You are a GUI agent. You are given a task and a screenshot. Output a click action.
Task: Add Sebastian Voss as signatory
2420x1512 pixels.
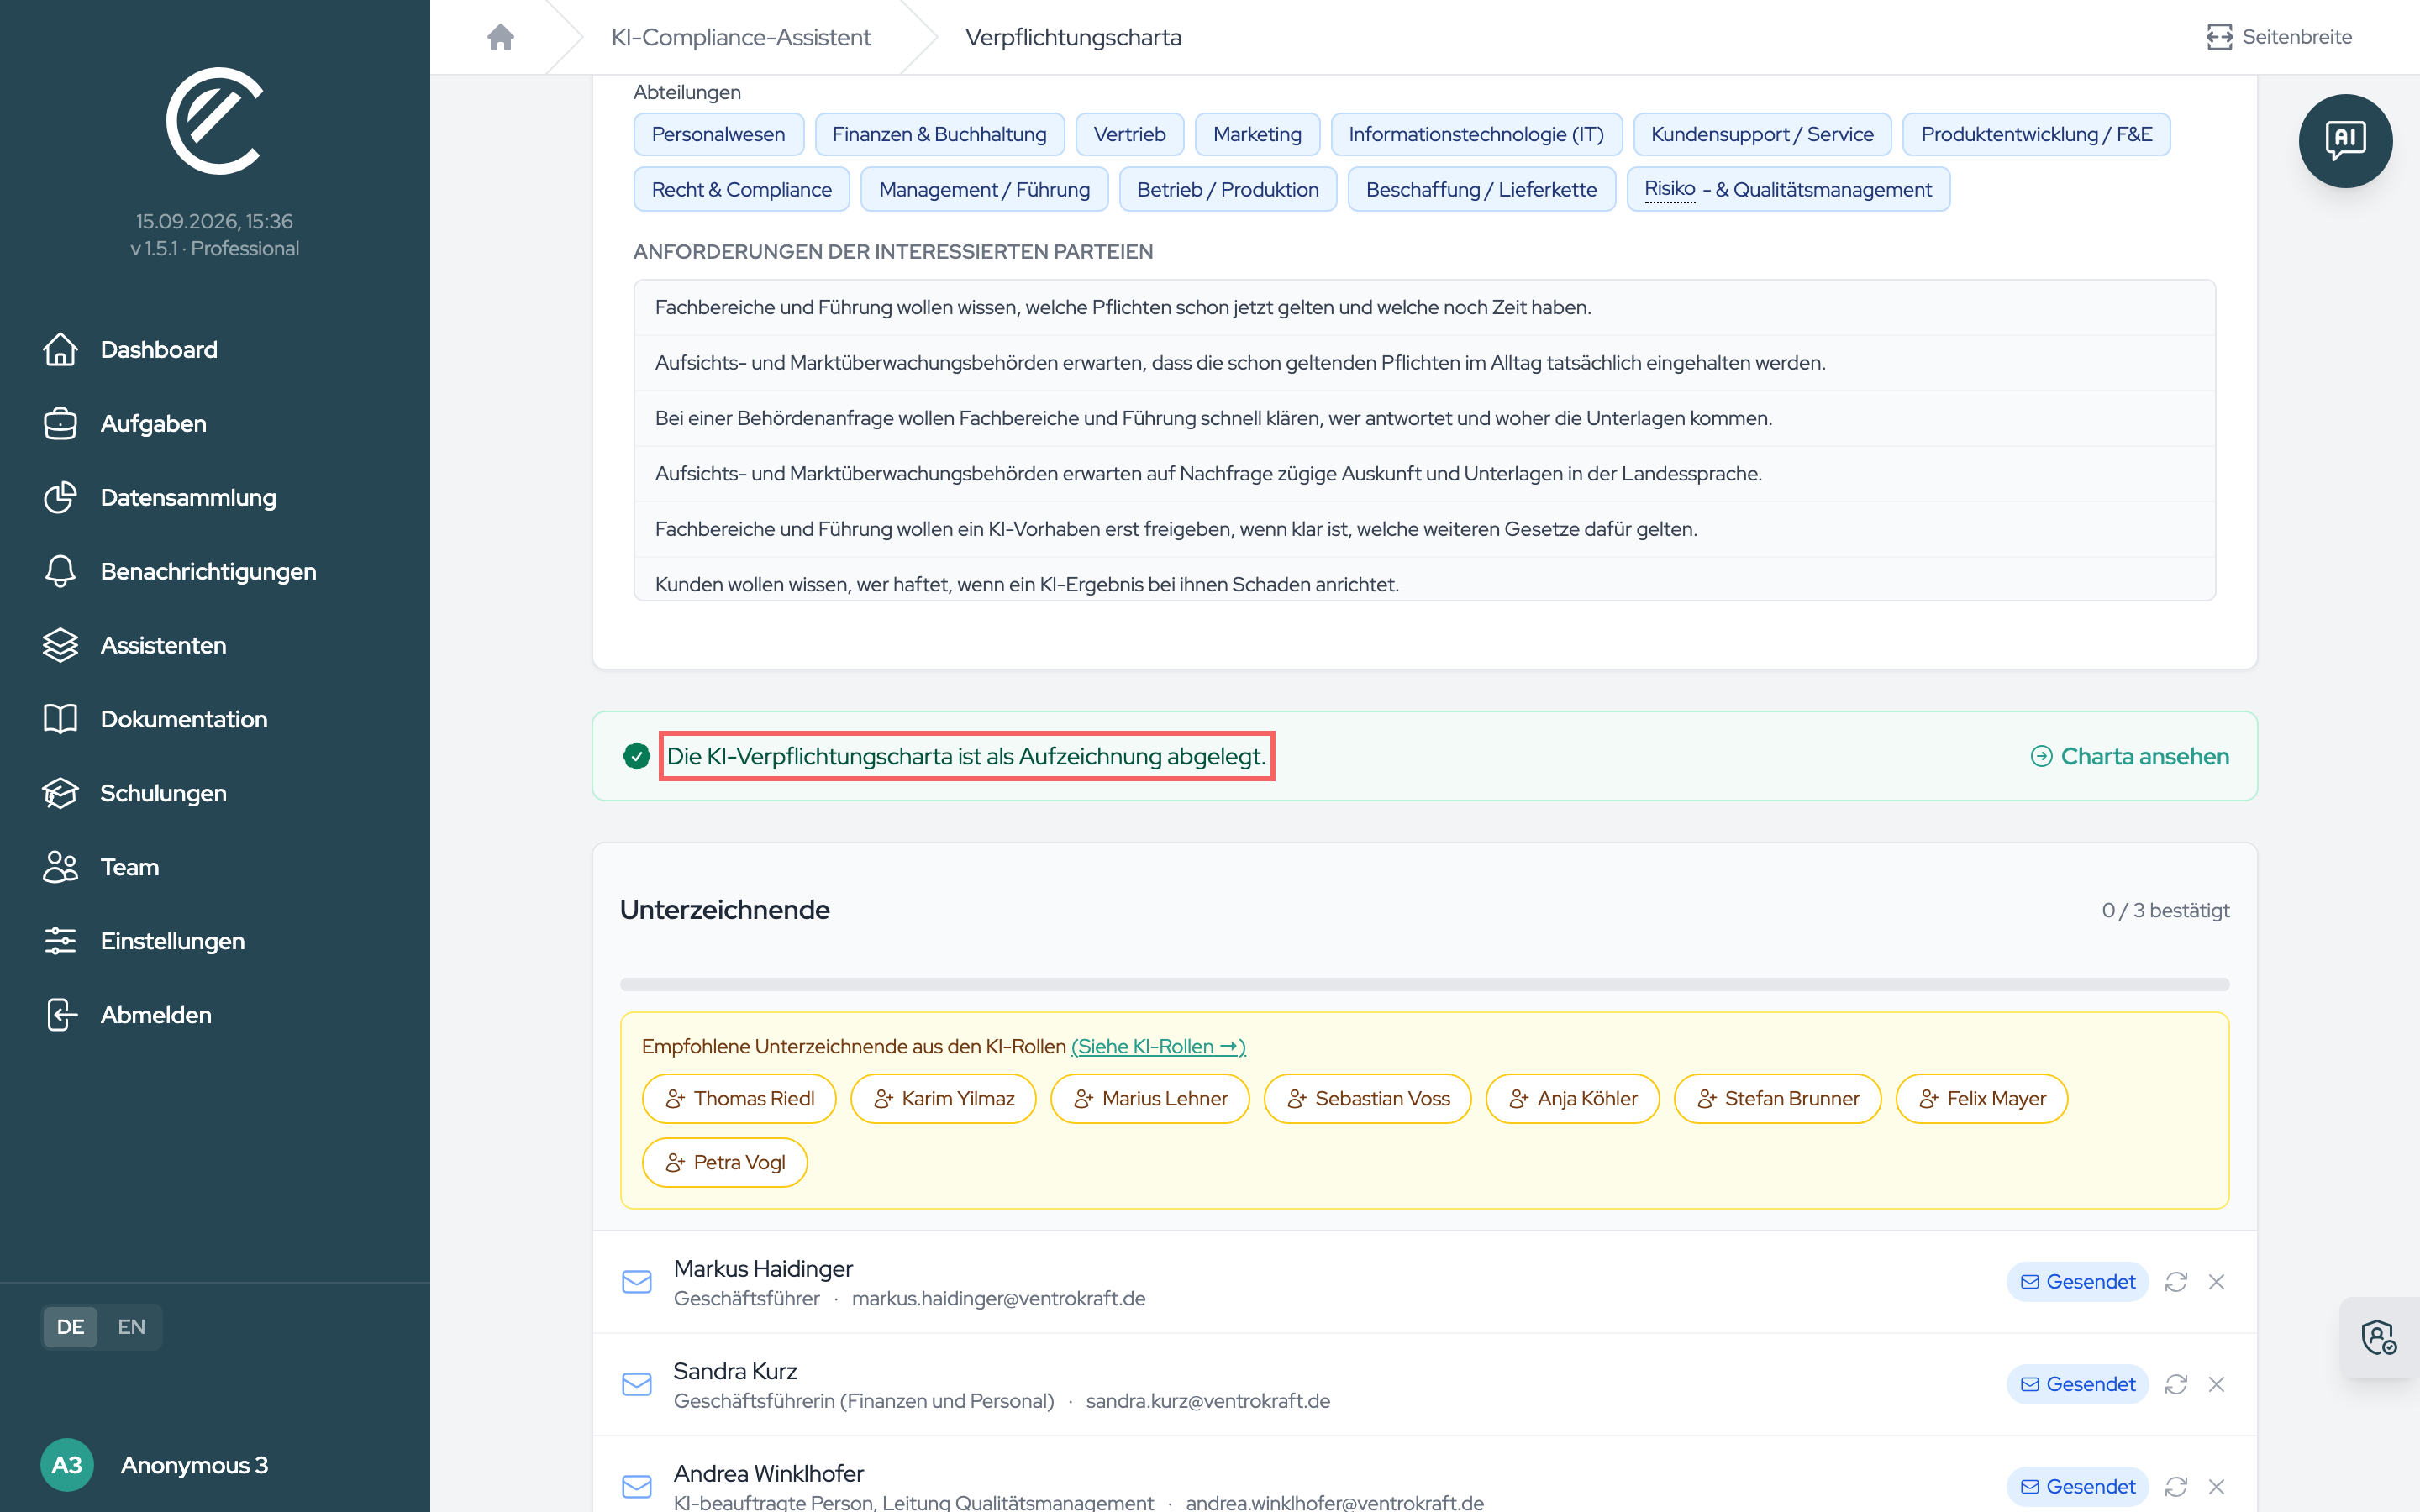tap(1367, 1099)
